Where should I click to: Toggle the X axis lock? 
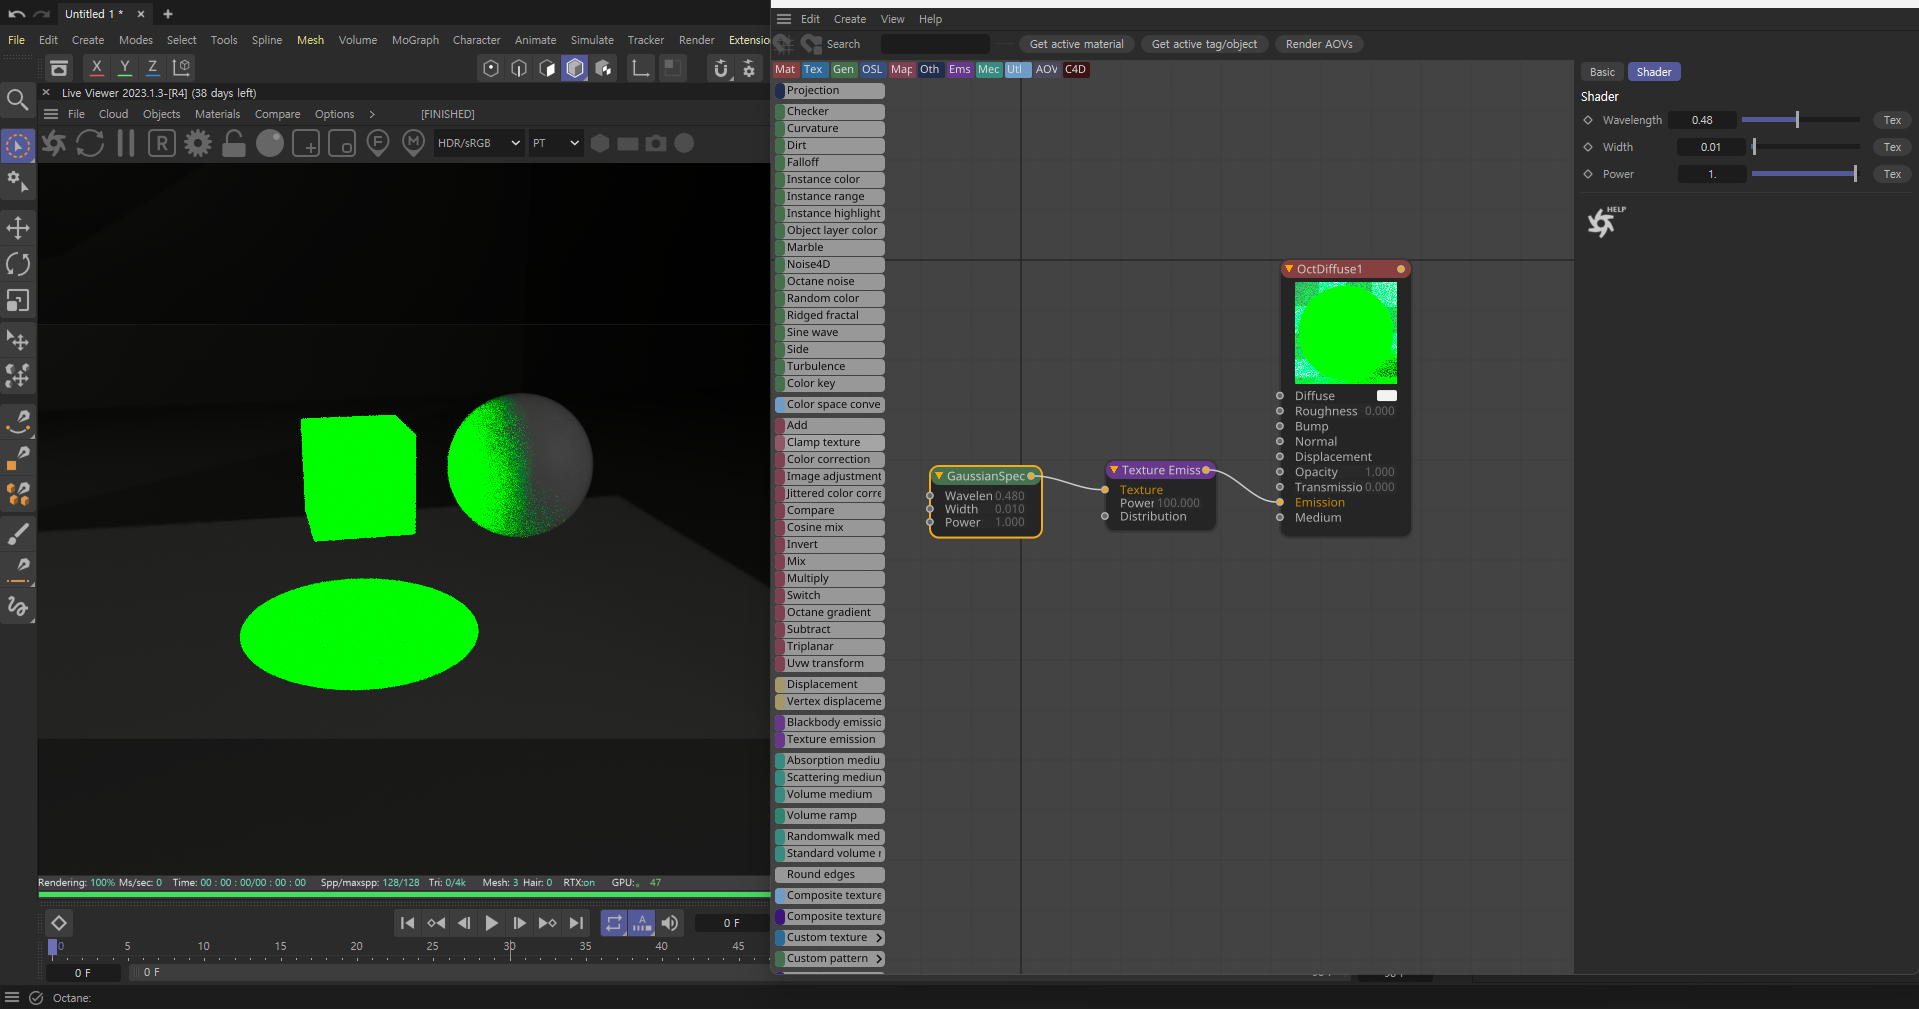pyautogui.click(x=96, y=67)
